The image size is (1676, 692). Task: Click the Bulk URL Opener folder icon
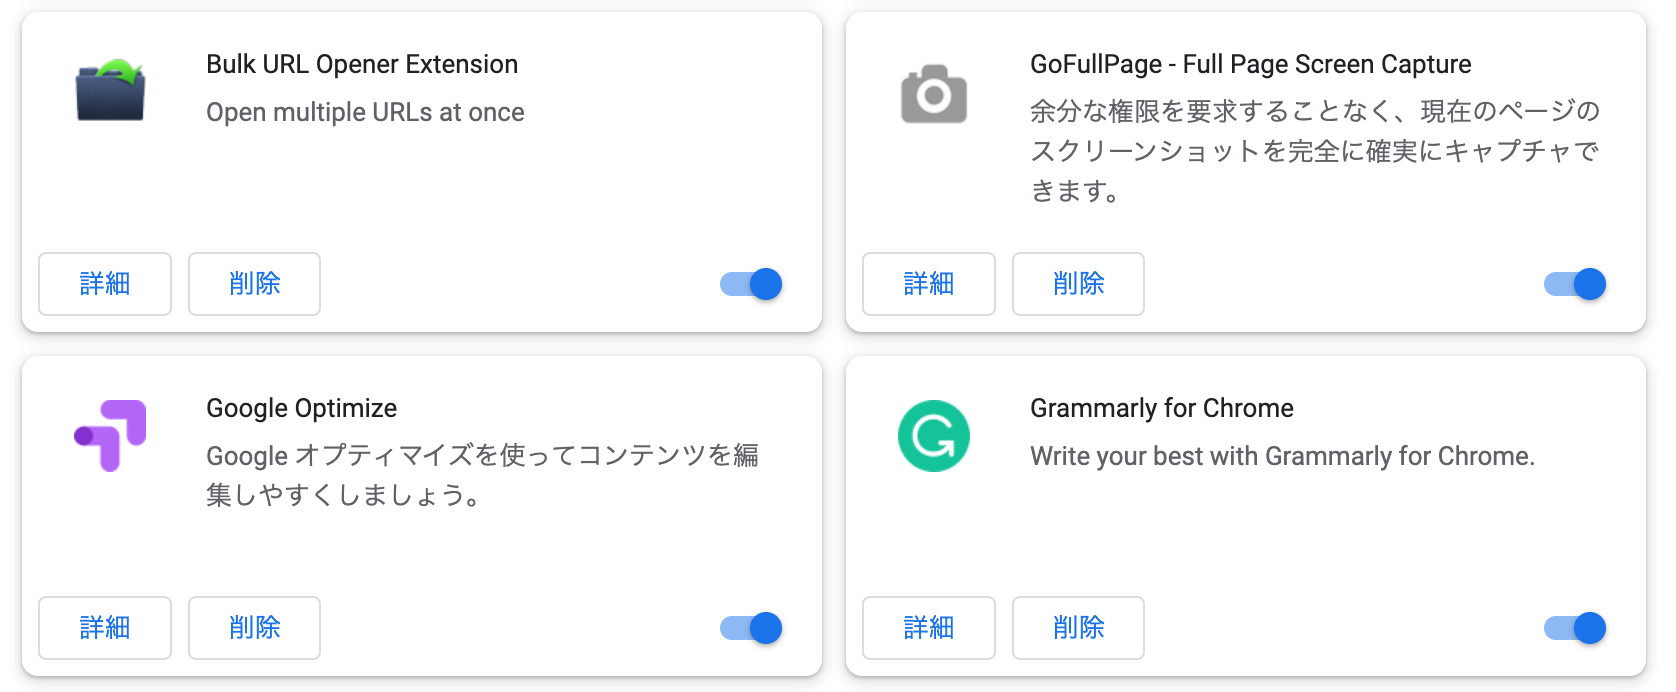110,90
